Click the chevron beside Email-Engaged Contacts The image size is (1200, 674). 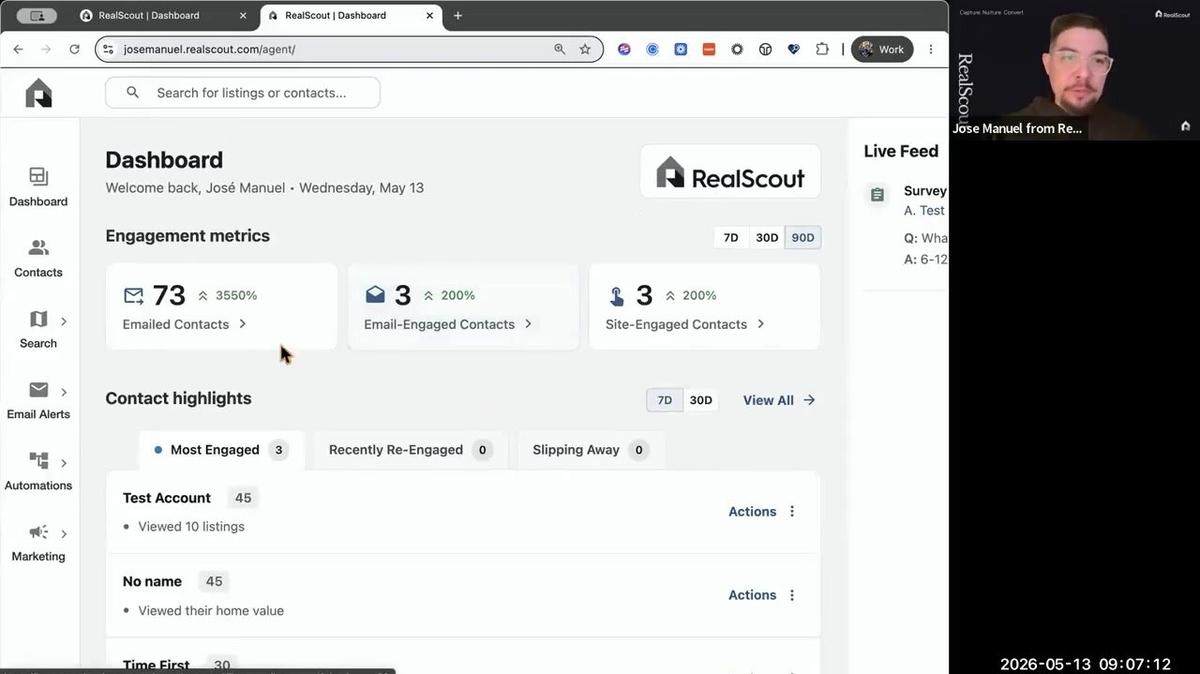point(528,324)
